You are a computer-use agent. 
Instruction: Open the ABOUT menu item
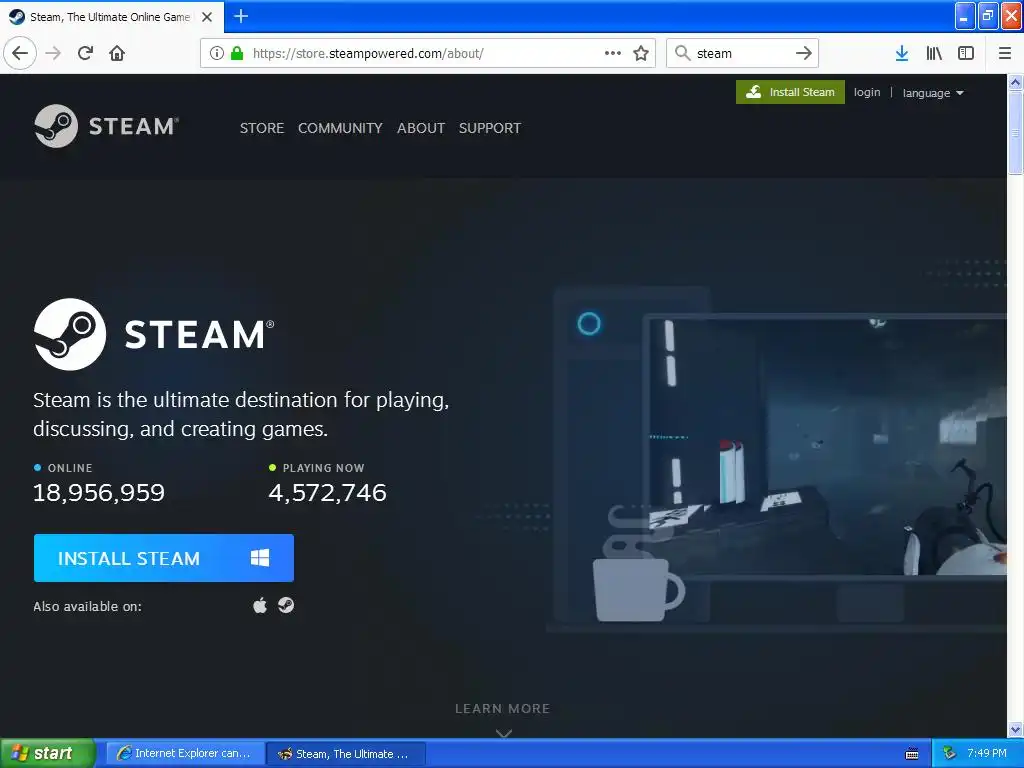click(421, 128)
